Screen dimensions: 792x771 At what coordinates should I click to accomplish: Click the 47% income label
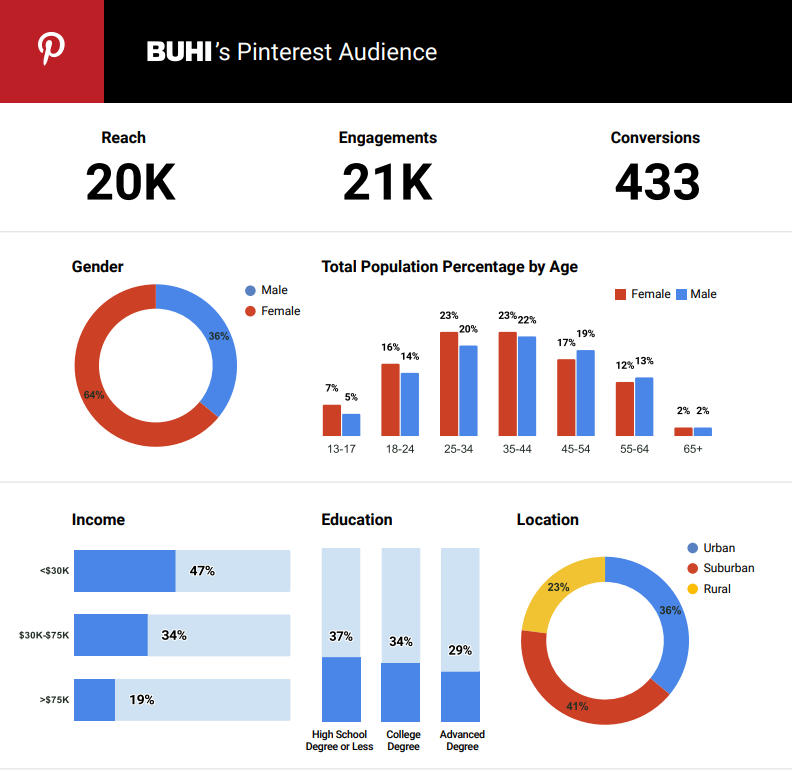202,571
